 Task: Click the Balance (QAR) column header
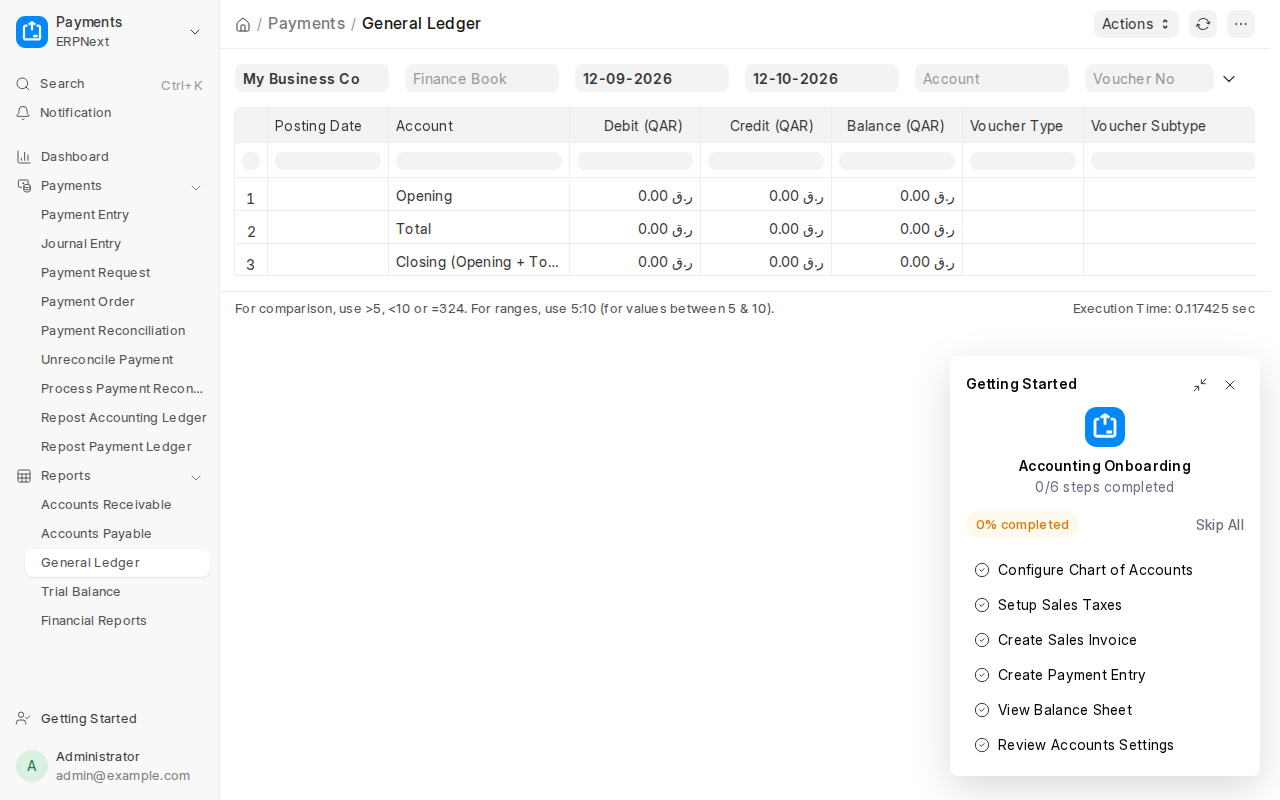point(897,126)
